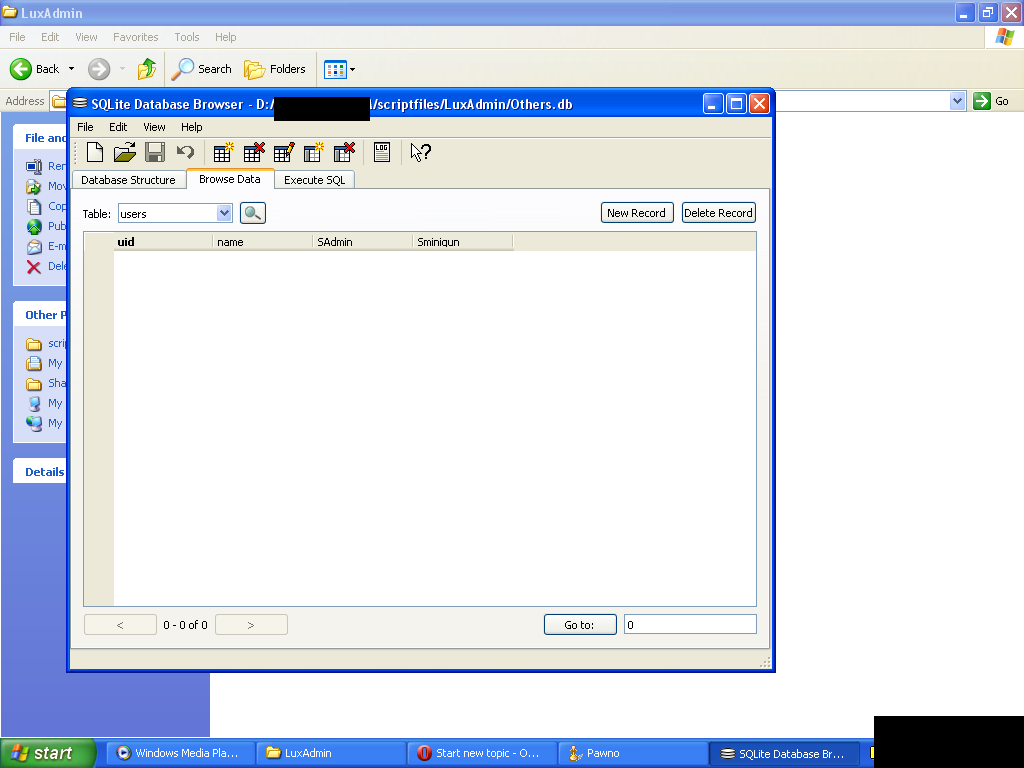Open the Favorites menu in LuxAdmin Explorer window
Viewport: 1024px width, 768px height.
(135, 37)
